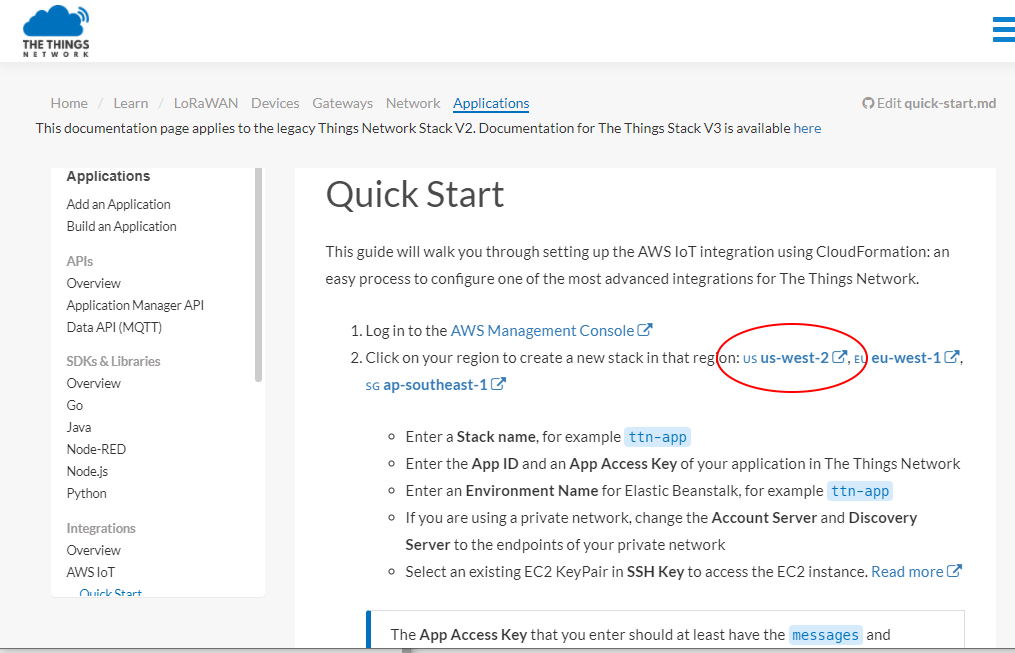
Task: Click the sidebar vertical scrollbar
Action: tap(258, 275)
